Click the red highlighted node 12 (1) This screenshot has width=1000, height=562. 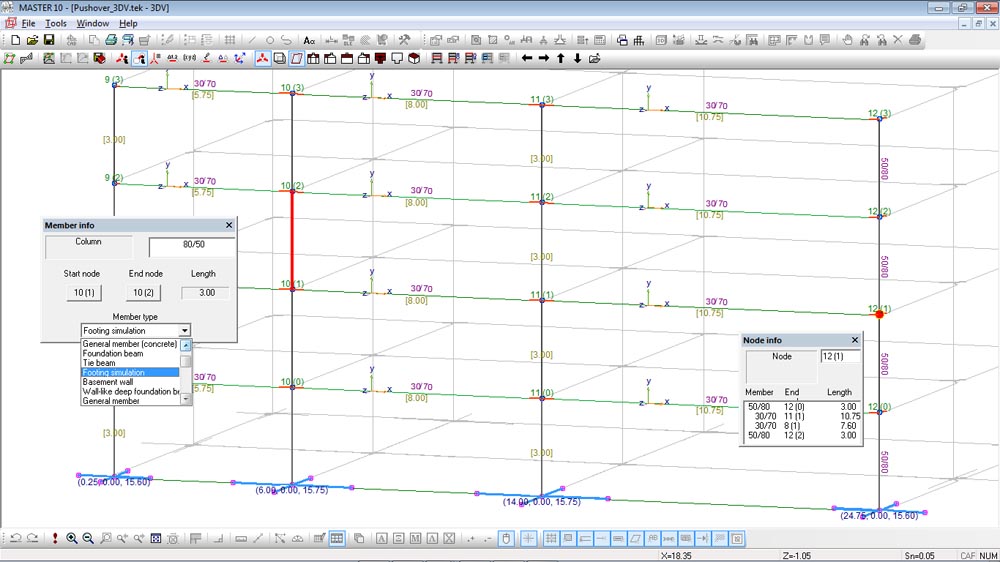coord(879,314)
